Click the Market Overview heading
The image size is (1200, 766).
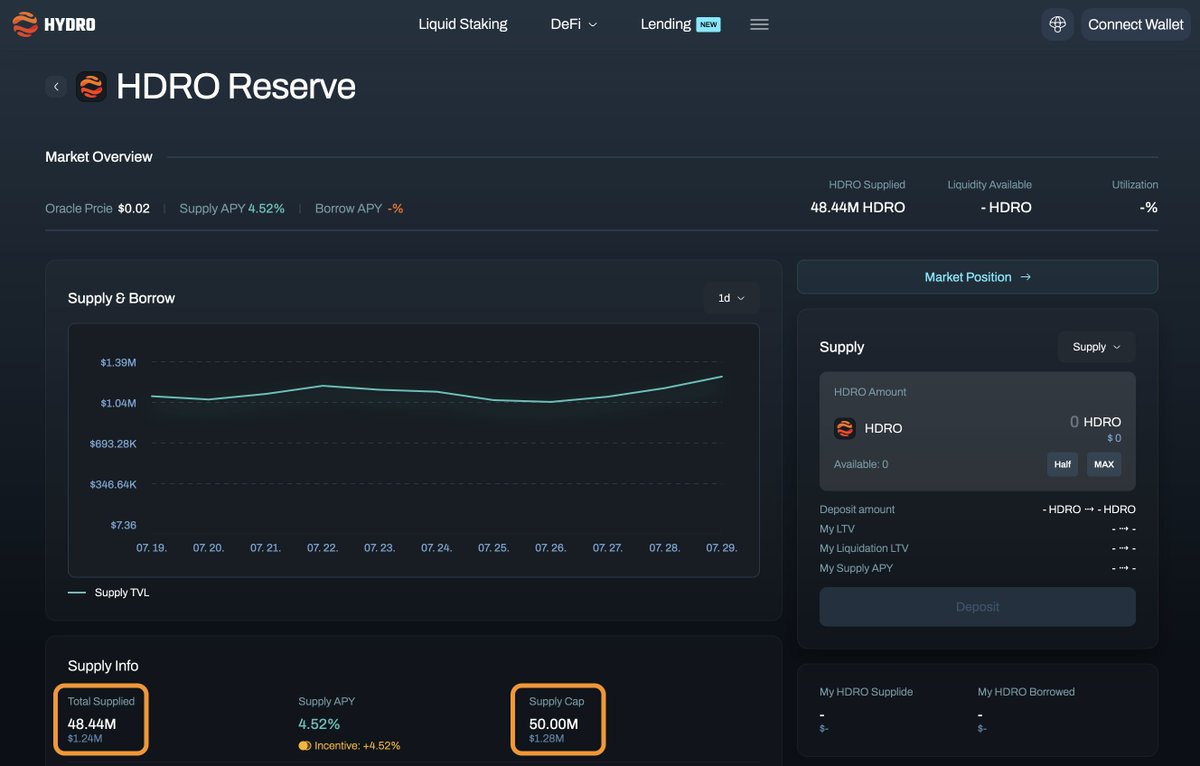99,157
